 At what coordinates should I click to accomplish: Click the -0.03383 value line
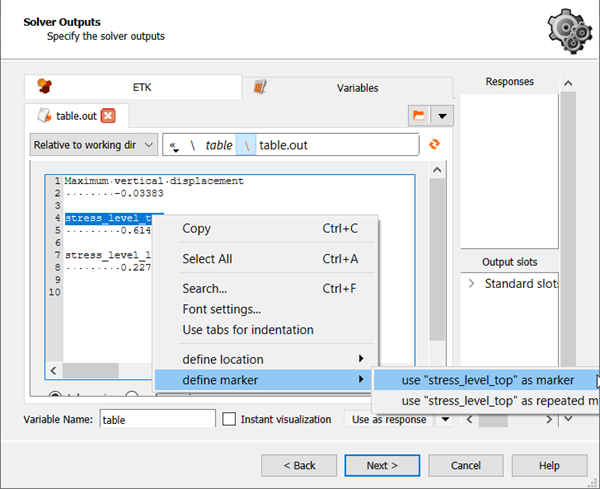140,193
